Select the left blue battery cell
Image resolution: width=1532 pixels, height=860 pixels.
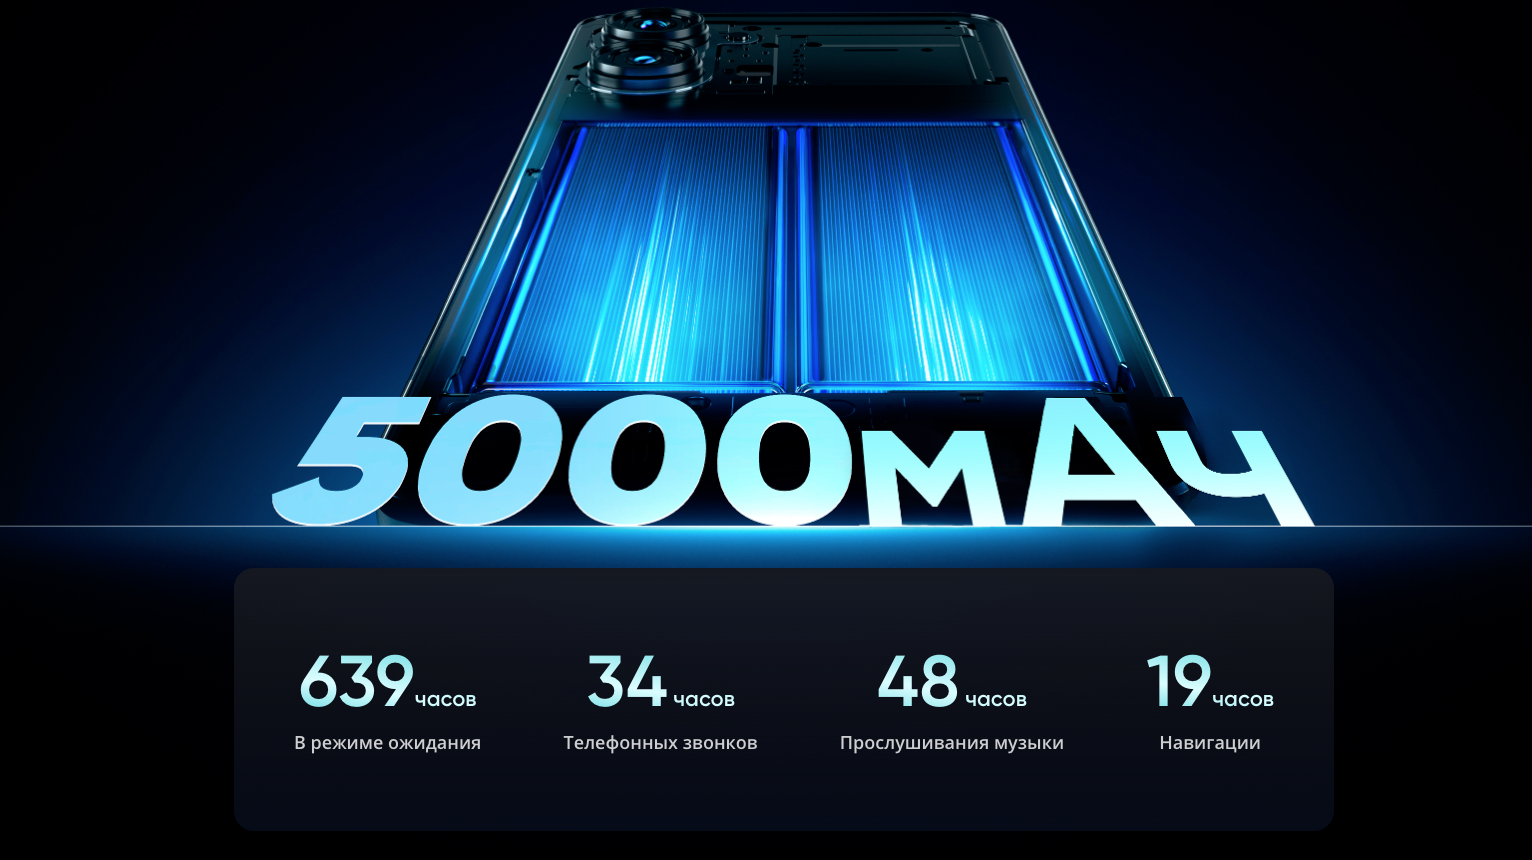[630, 255]
